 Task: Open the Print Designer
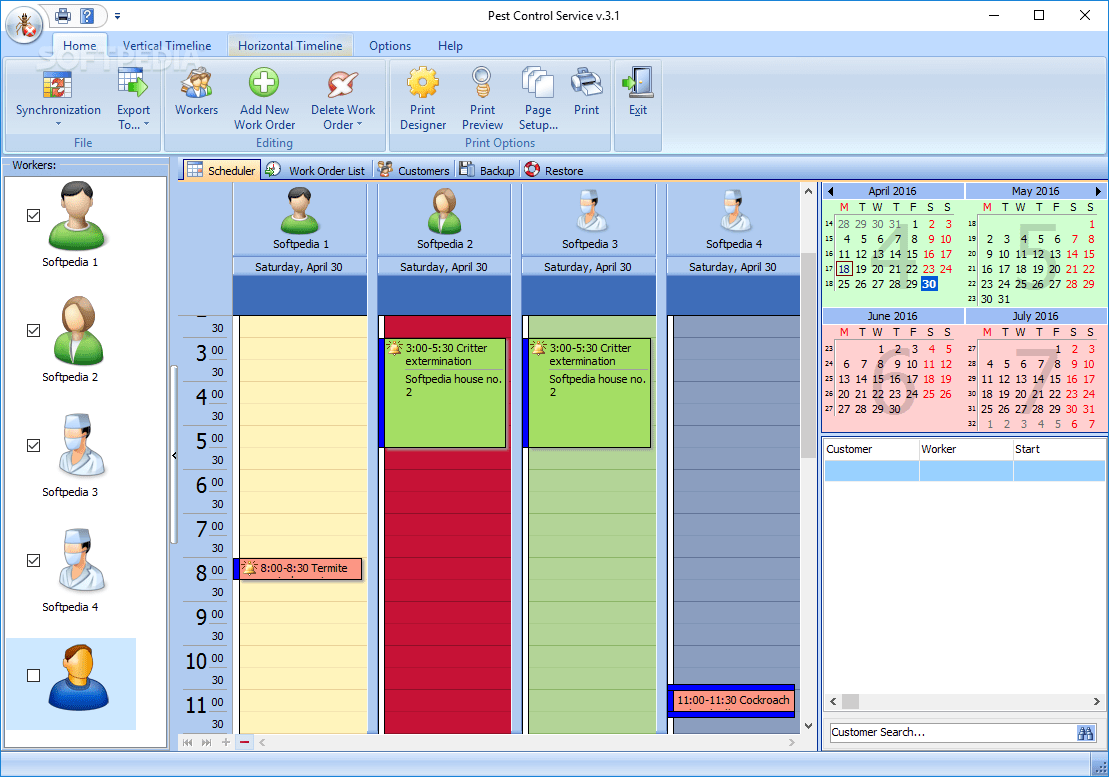(x=423, y=99)
